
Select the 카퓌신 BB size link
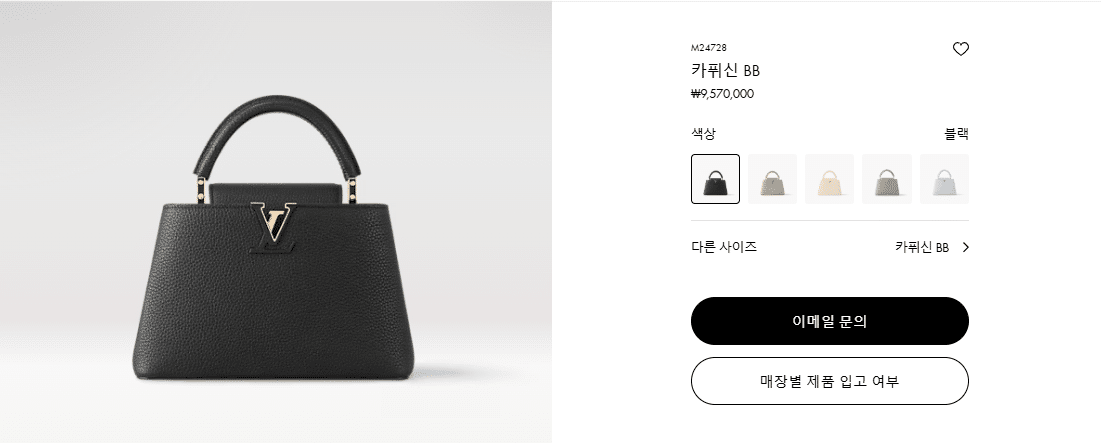tap(922, 247)
